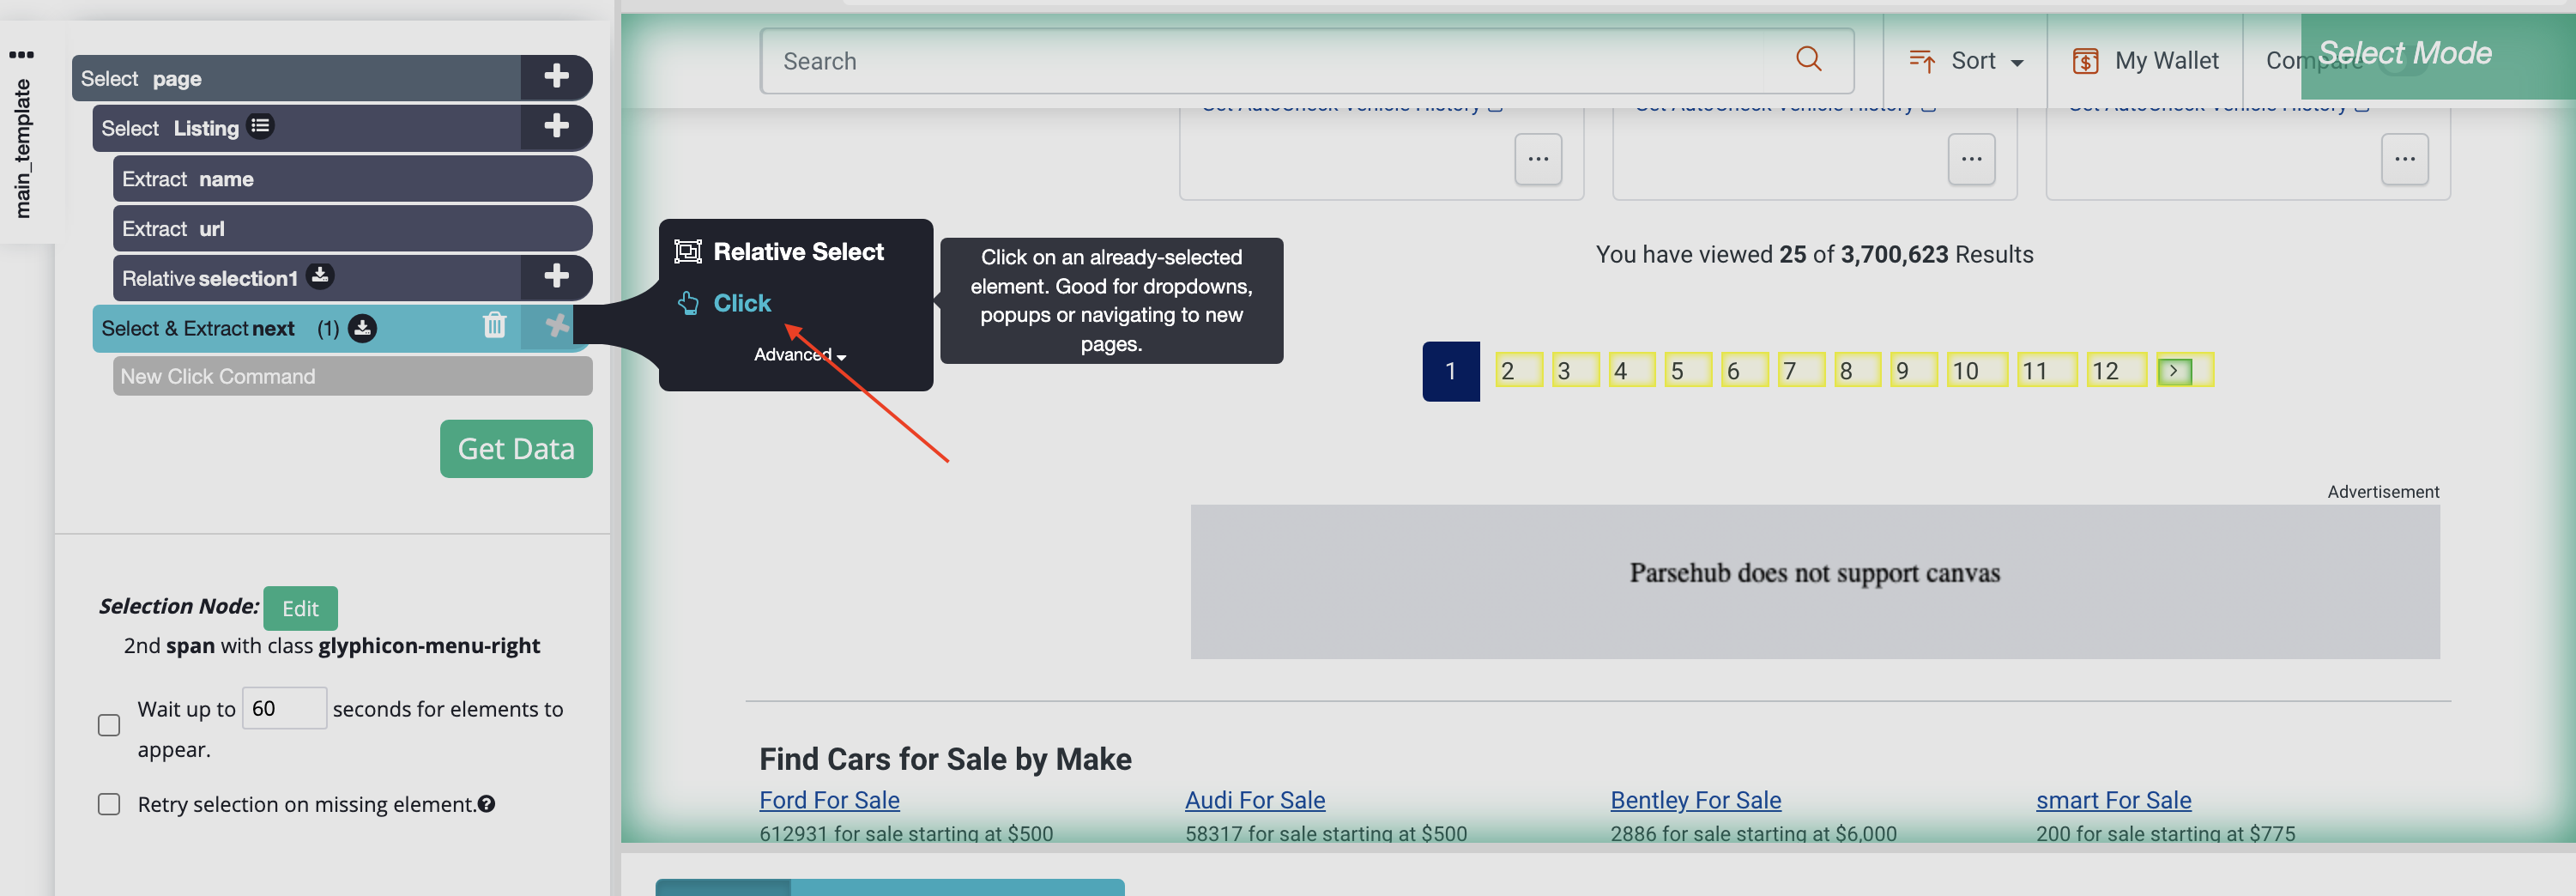Image resolution: width=2576 pixels, height=896 pixels.
Task: Click the plus icon on Relative selection1 row
Action: pyautogui.click(x=556, y=277)
